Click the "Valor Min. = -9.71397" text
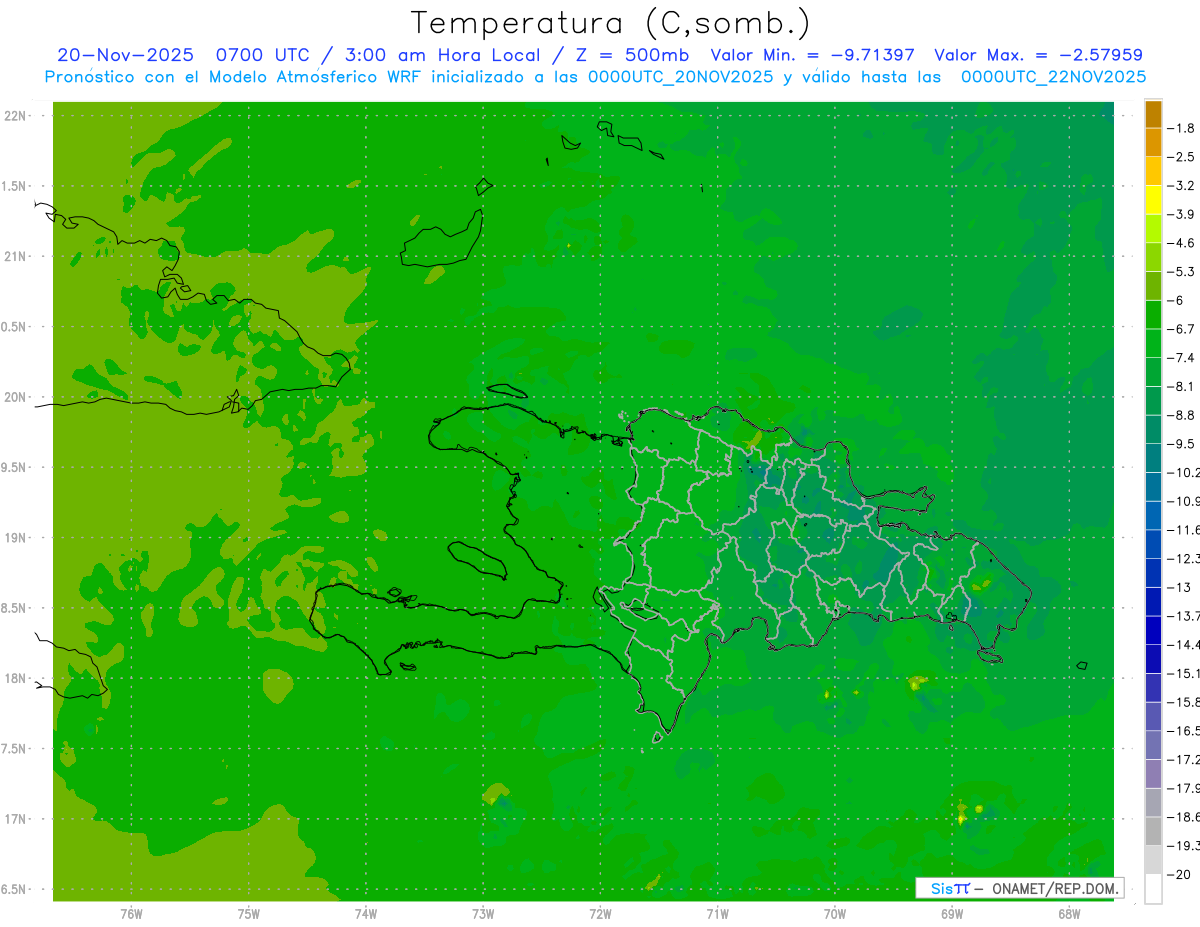This screenshot has width=1200, height=927. coord(813,55)
